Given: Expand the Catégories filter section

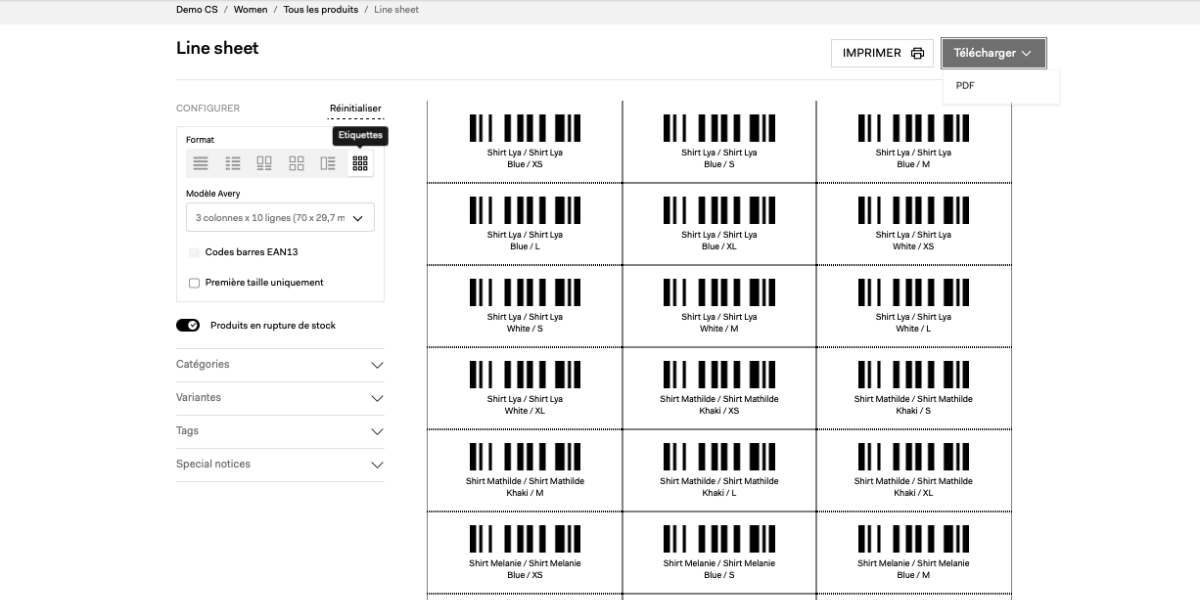Looking at the screenshot, I should (280, 365).
